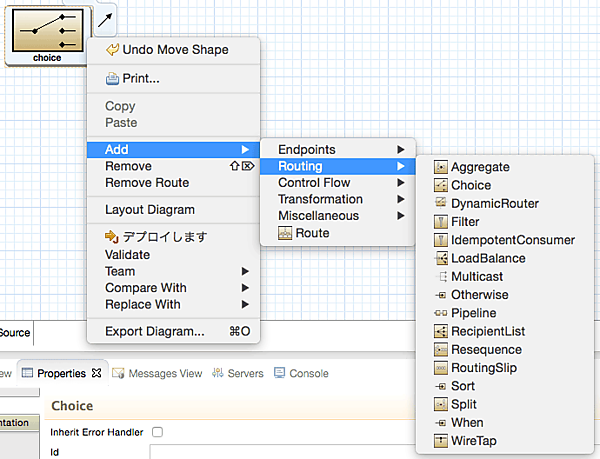
Task: Choose Layout Diagram from context menu
Action: (150, 210)
